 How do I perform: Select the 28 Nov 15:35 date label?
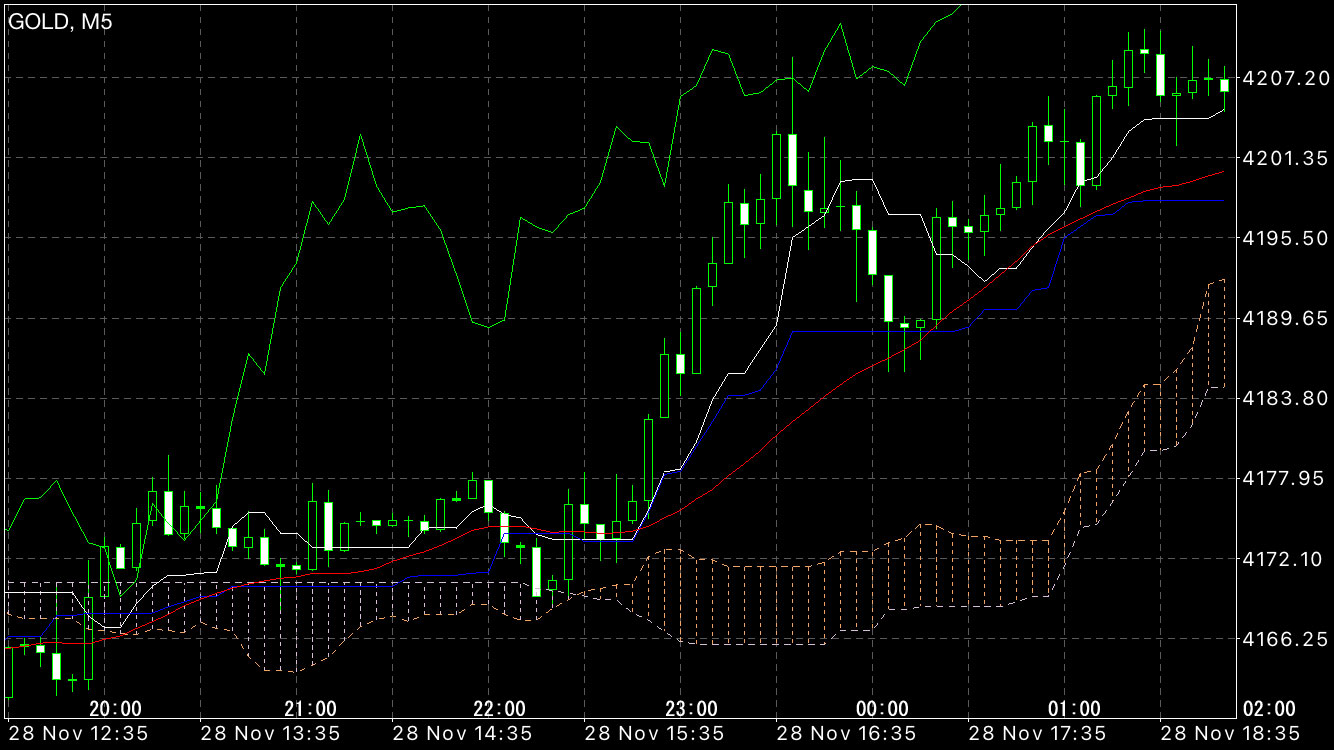click(x=654, y=734)
